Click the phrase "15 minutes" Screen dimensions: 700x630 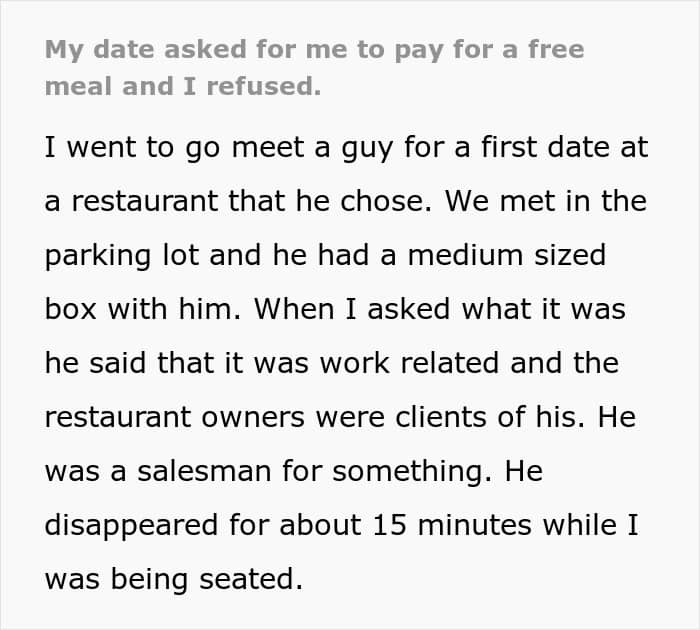(x=452, y=525)
